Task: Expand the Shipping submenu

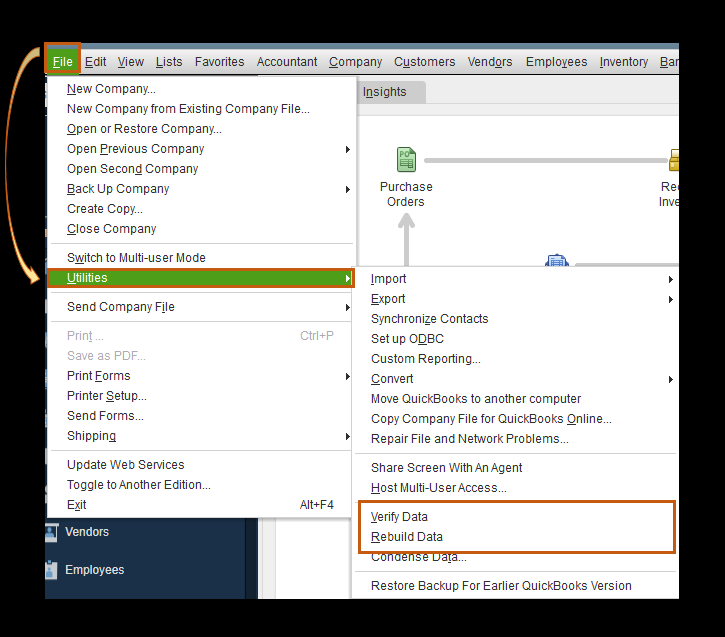Action: (x=201, y=436)
